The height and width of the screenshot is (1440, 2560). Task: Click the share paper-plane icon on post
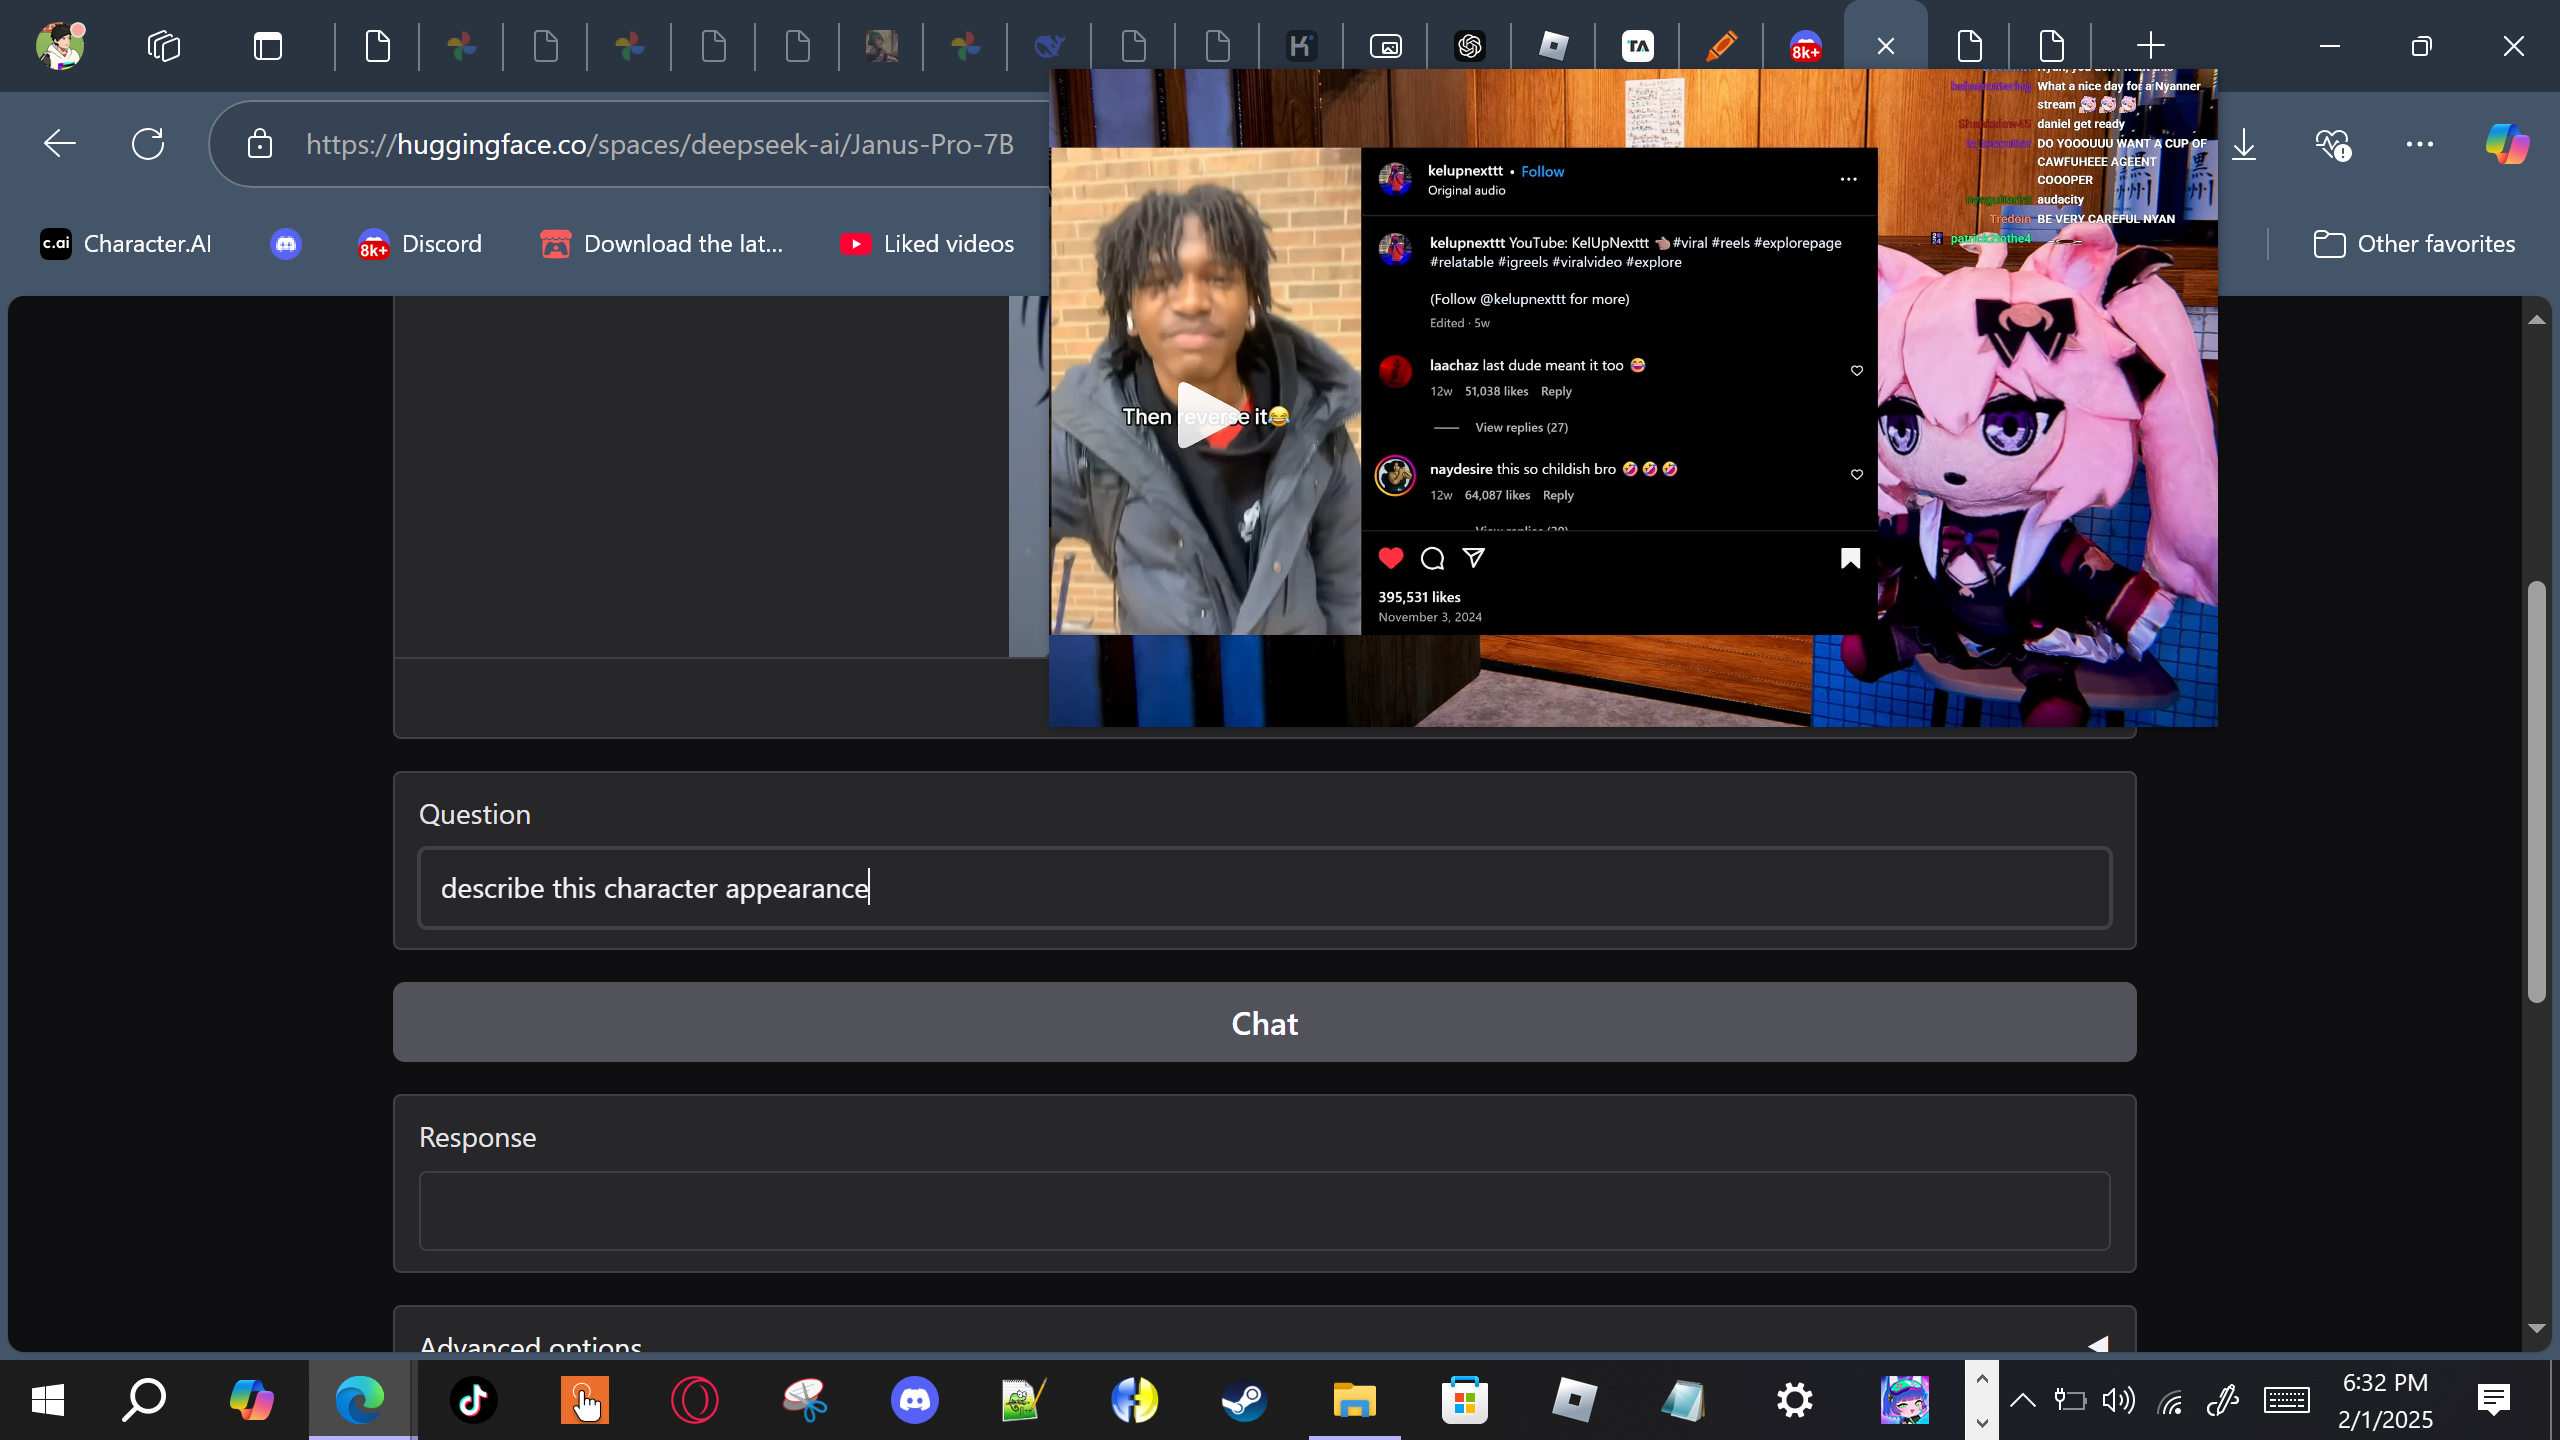tap(1473, 558)
